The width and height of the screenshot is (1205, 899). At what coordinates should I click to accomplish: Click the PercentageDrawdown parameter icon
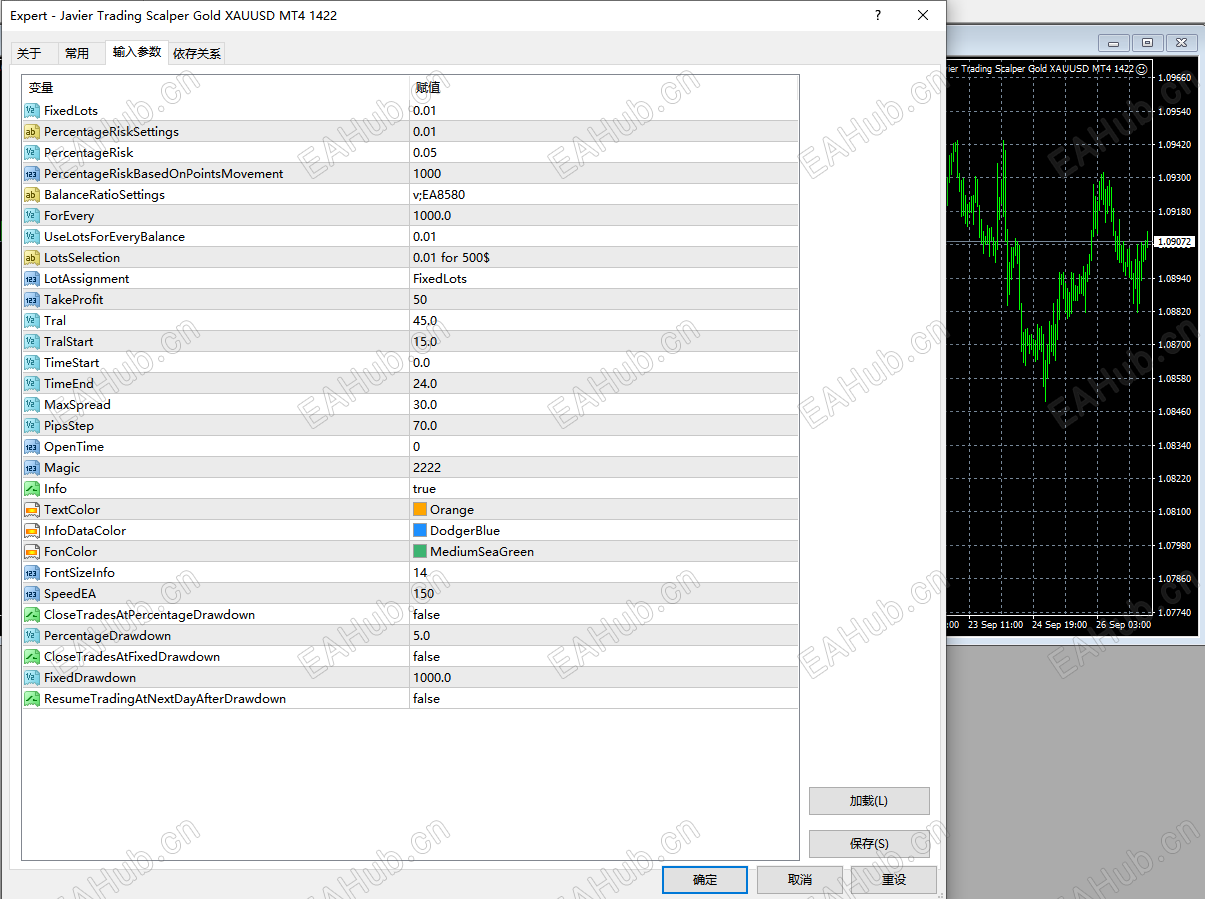[32, 636]
